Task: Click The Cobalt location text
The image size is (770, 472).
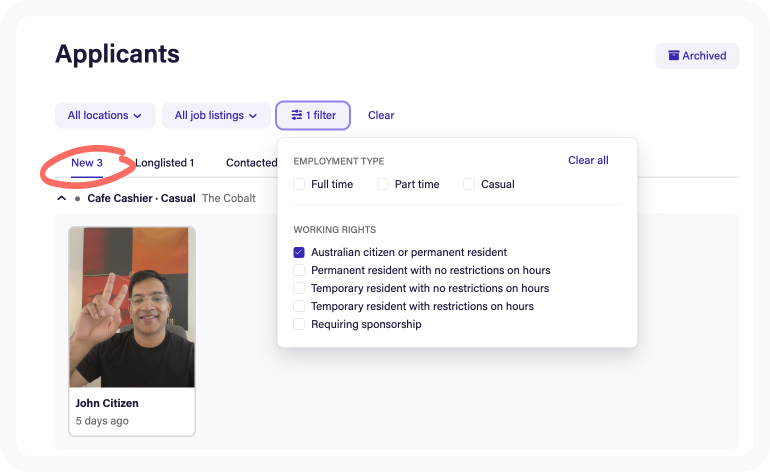Action: (x=229, y=198)
